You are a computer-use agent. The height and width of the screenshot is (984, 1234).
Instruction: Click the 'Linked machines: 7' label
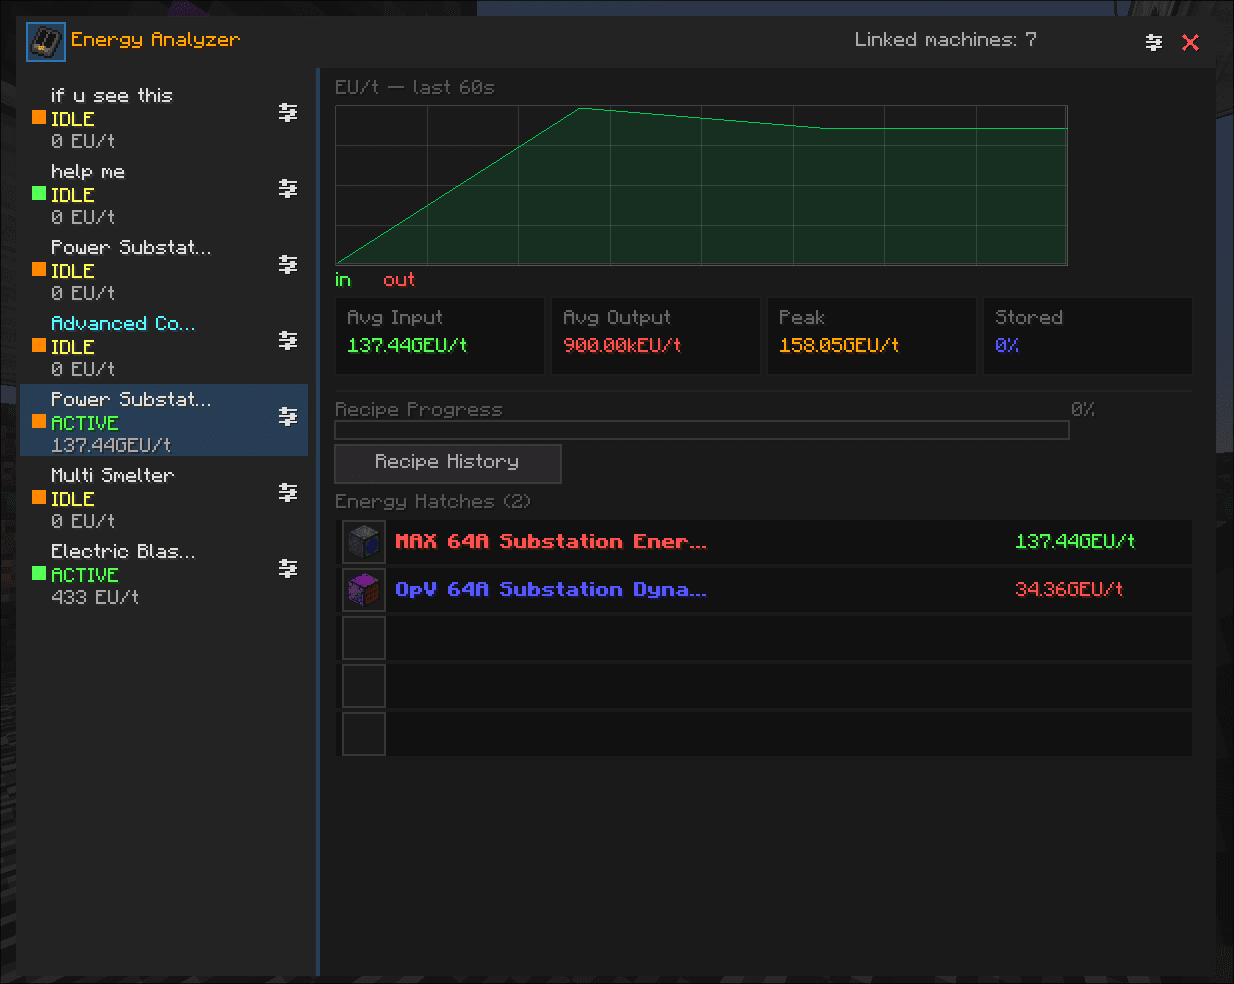pyautogui.click(x=945, y=40)
